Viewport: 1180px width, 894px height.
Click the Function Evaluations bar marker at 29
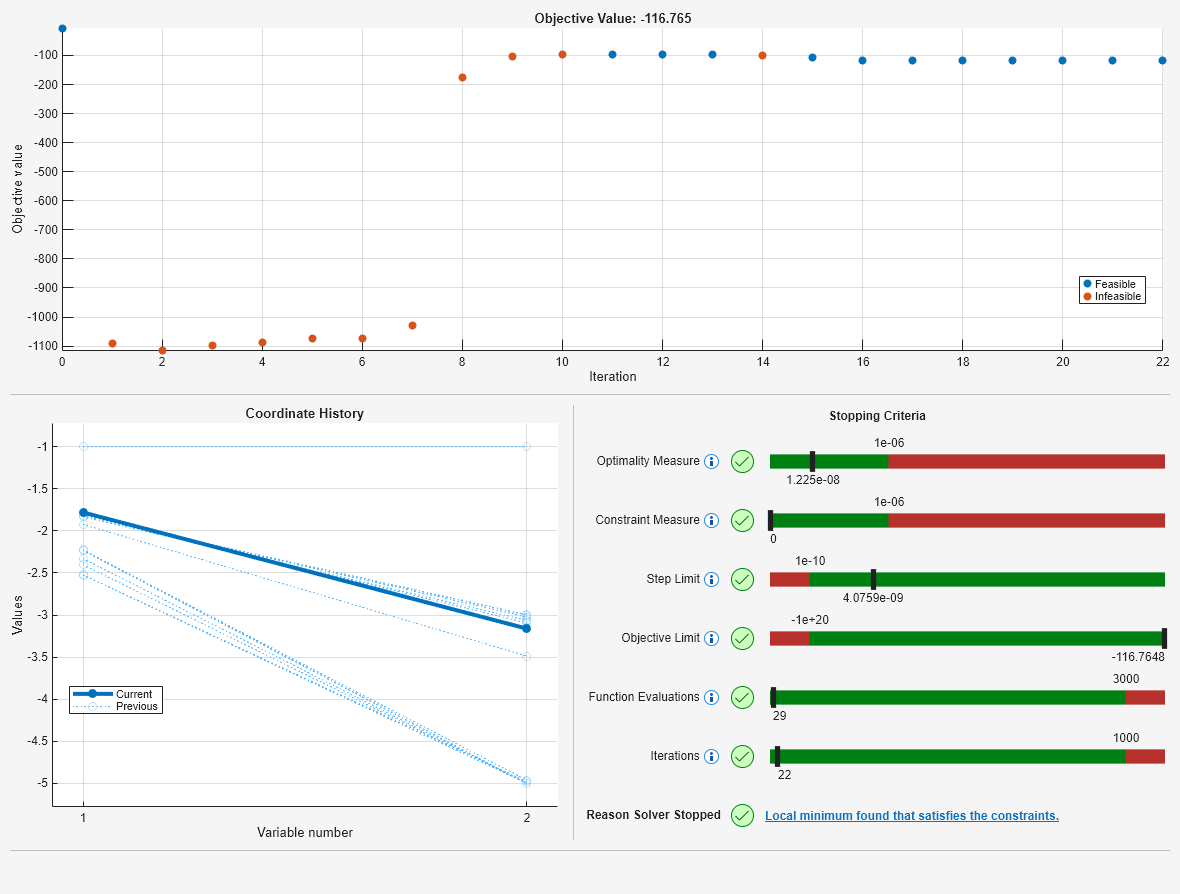(x=773, y=697)
